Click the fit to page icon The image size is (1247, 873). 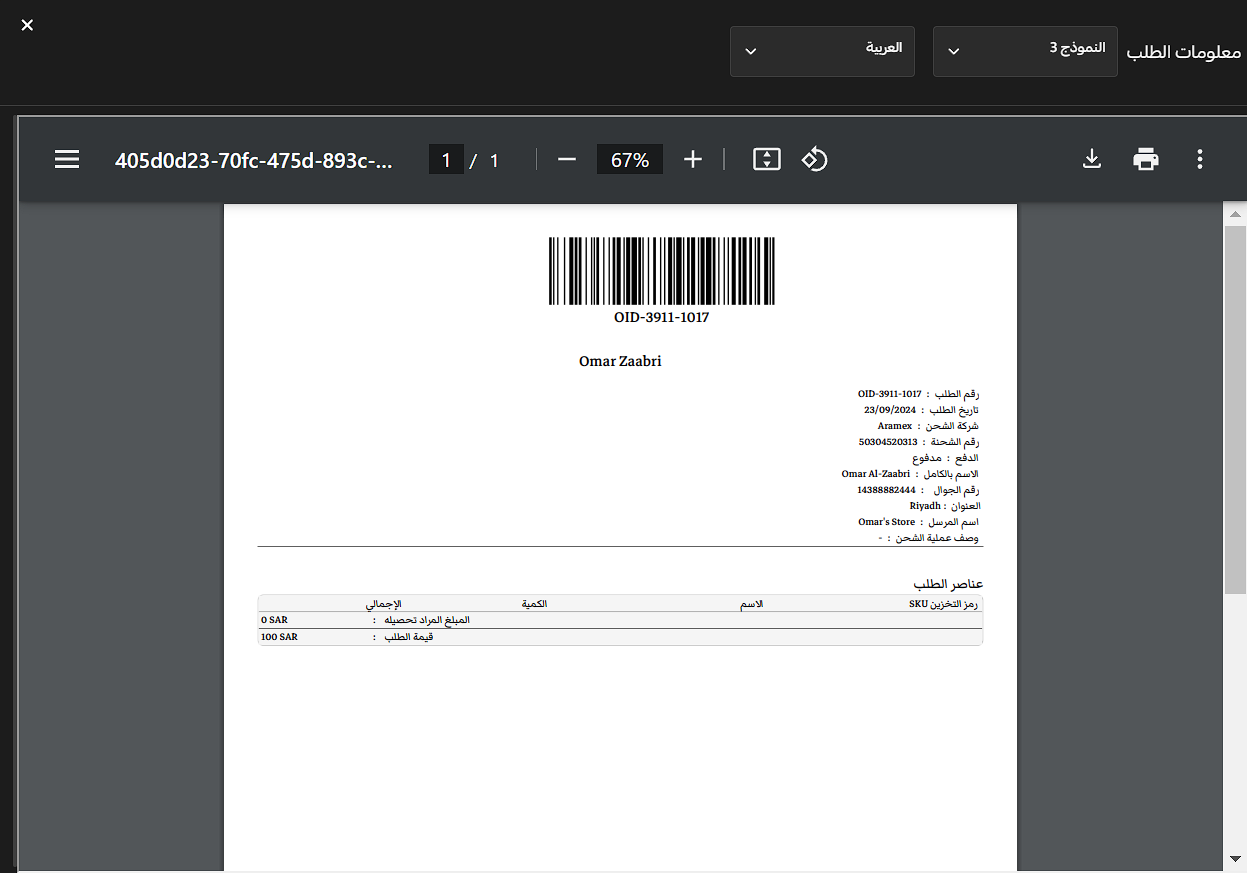pyautogui.click(x=766, y=159)
